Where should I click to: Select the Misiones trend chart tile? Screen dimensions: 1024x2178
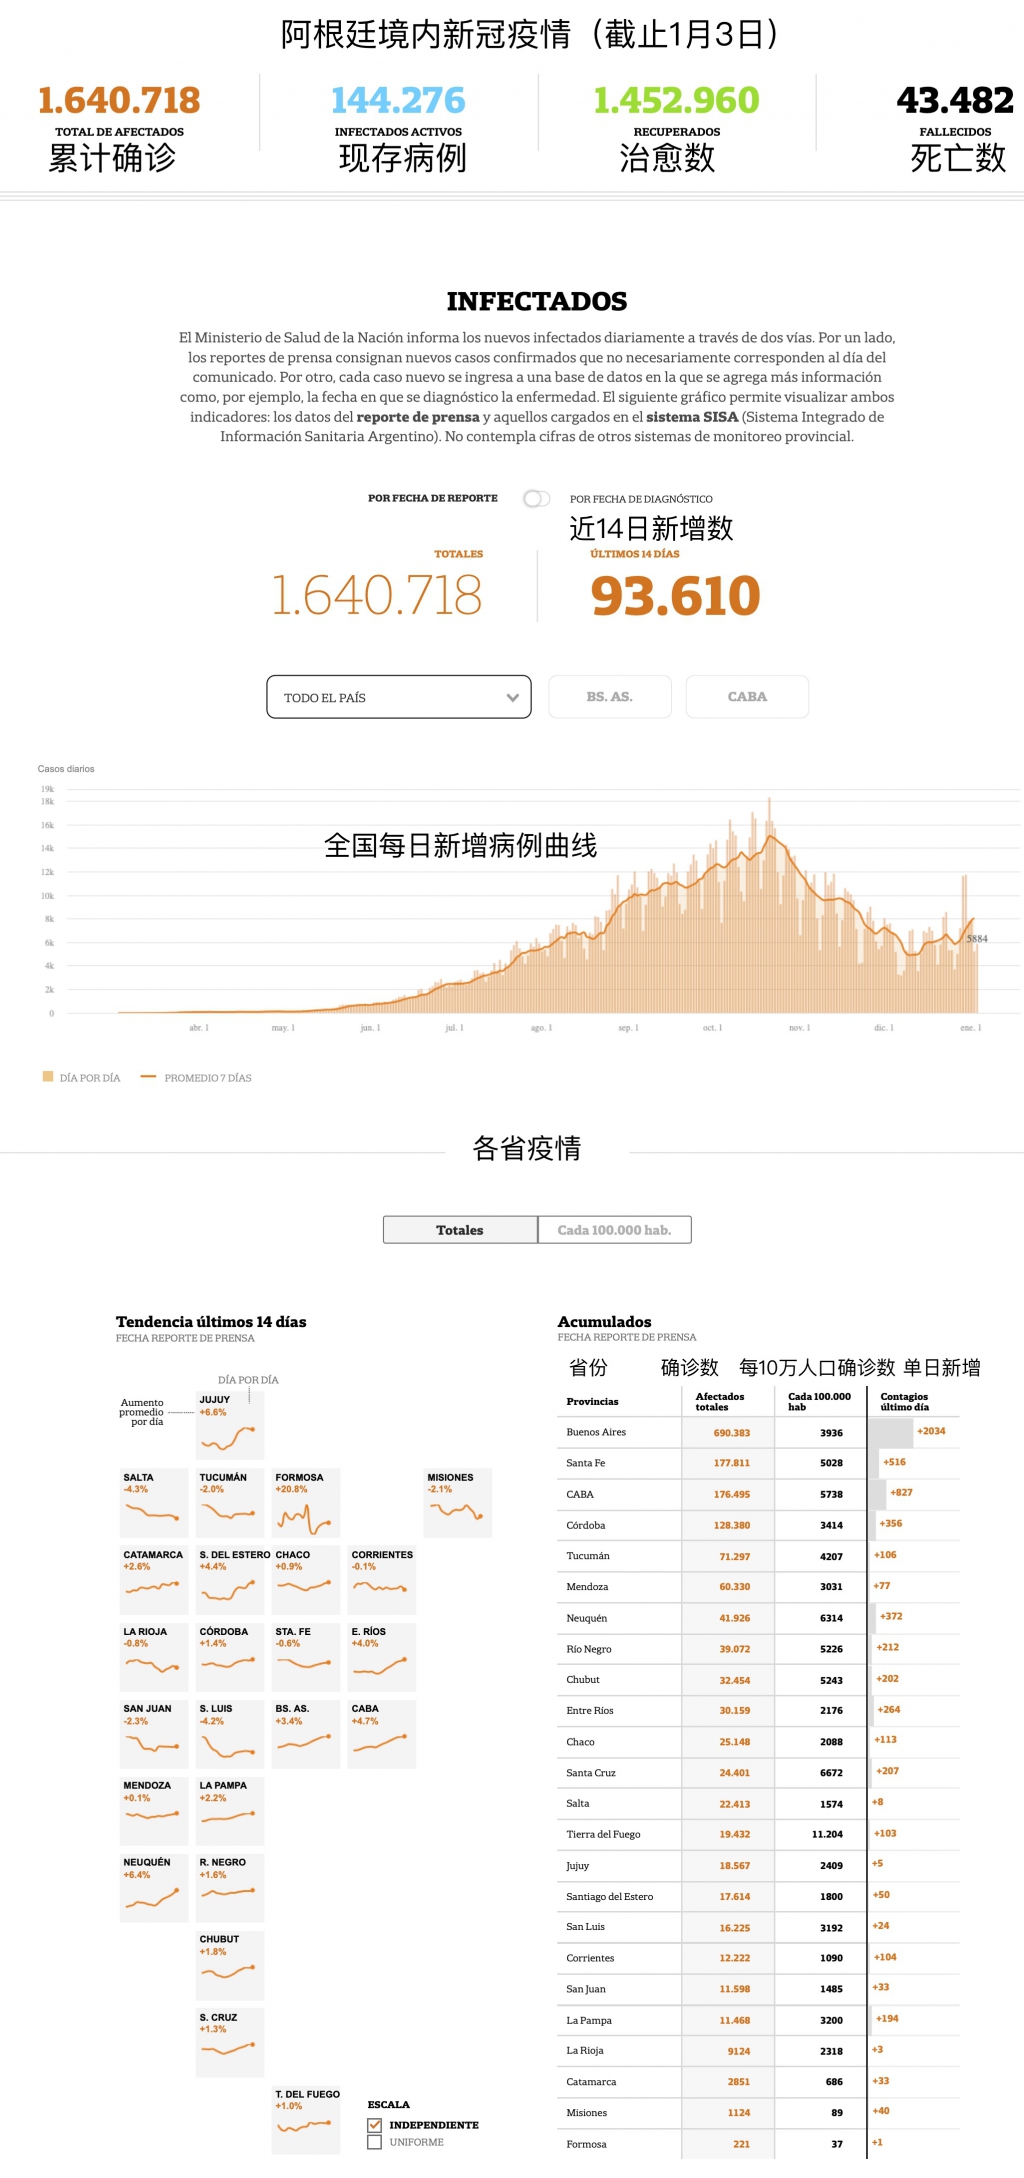coord(458,1503)
